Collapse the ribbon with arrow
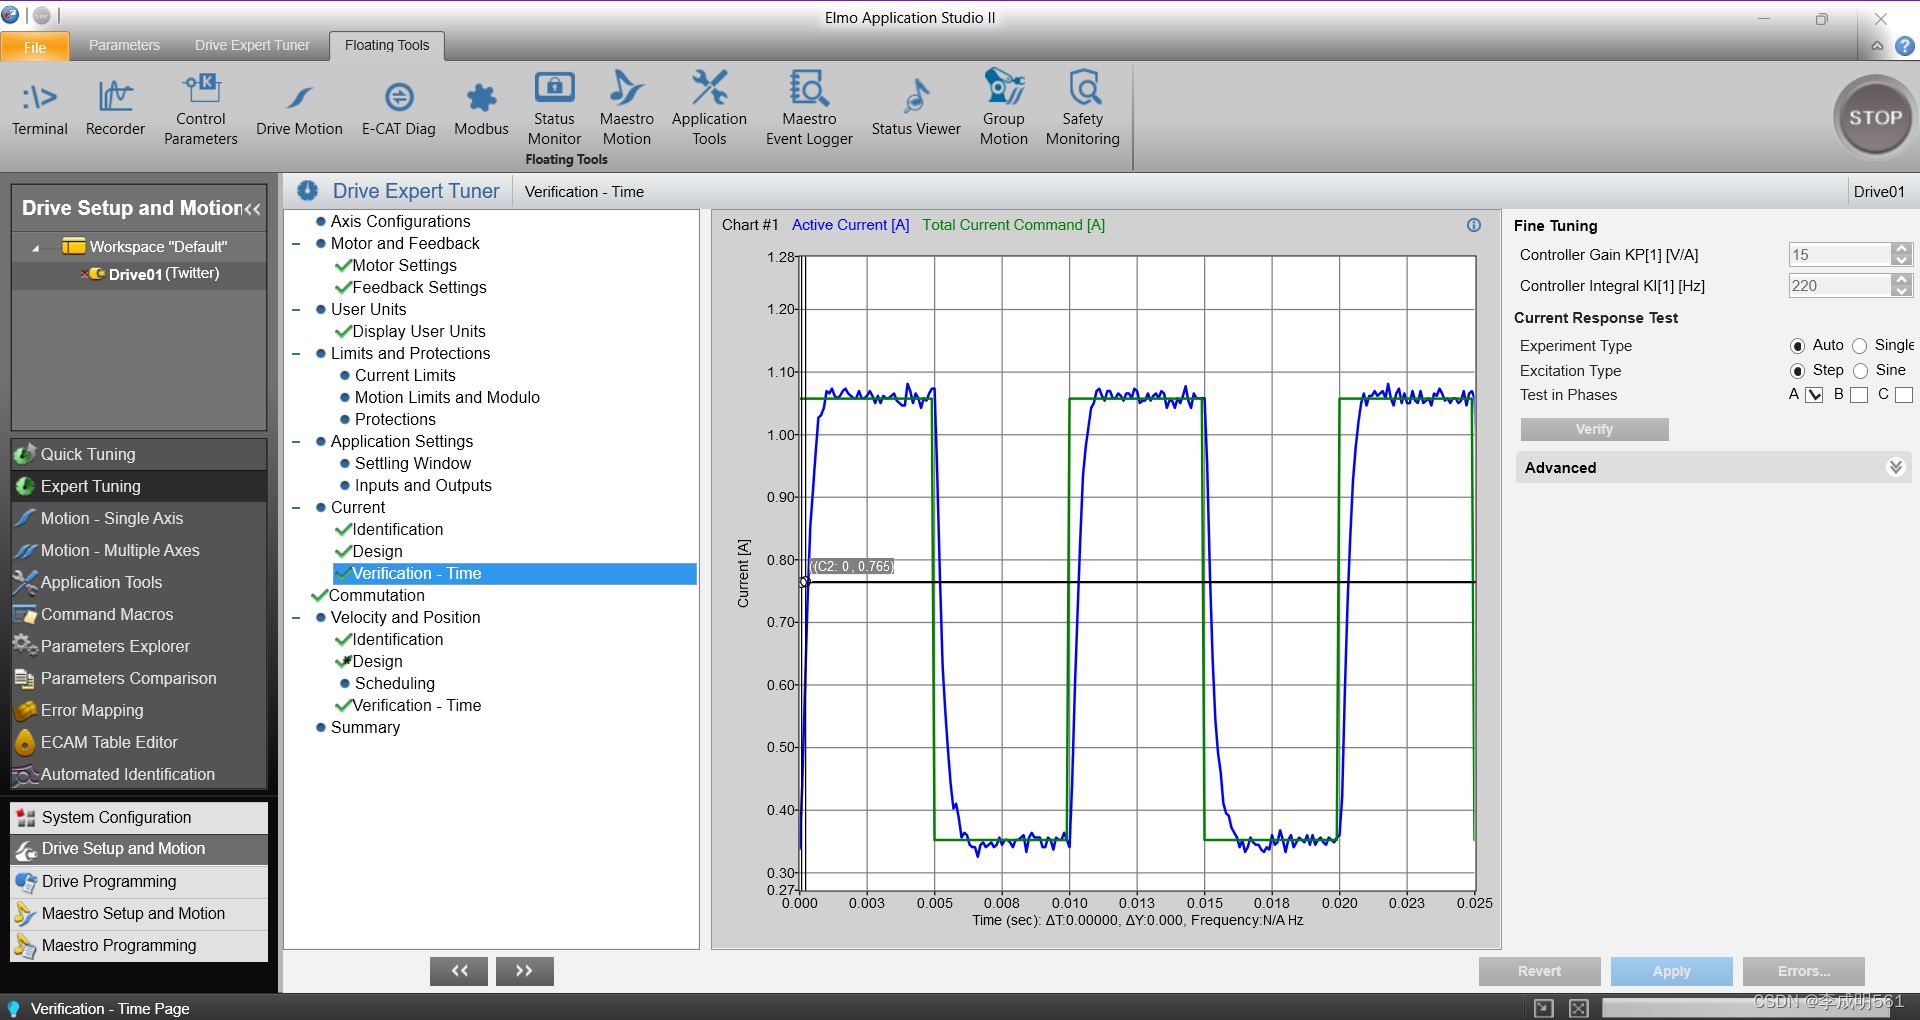This screenshot has width=1920, height=1020. tap(1877, 46)
